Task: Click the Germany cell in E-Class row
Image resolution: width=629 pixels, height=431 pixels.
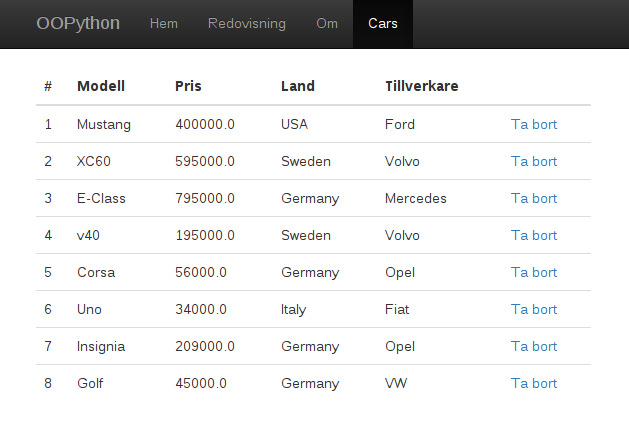Action: click(310, 198)
